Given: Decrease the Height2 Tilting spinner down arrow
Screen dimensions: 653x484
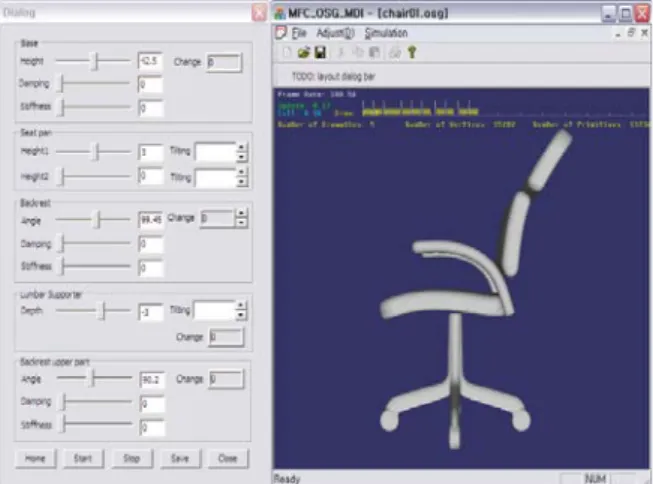Looking at the screenshot, I should 242,182.
